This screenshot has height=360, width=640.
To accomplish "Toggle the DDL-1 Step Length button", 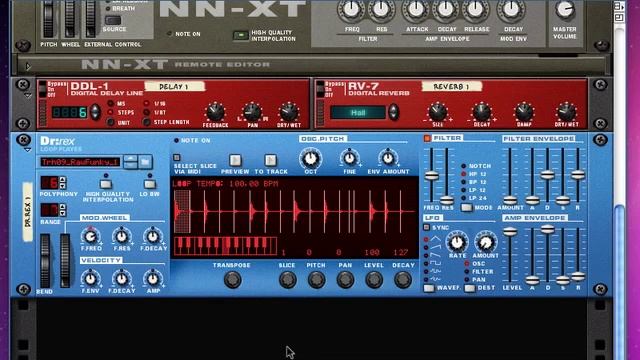I will 147,122.
